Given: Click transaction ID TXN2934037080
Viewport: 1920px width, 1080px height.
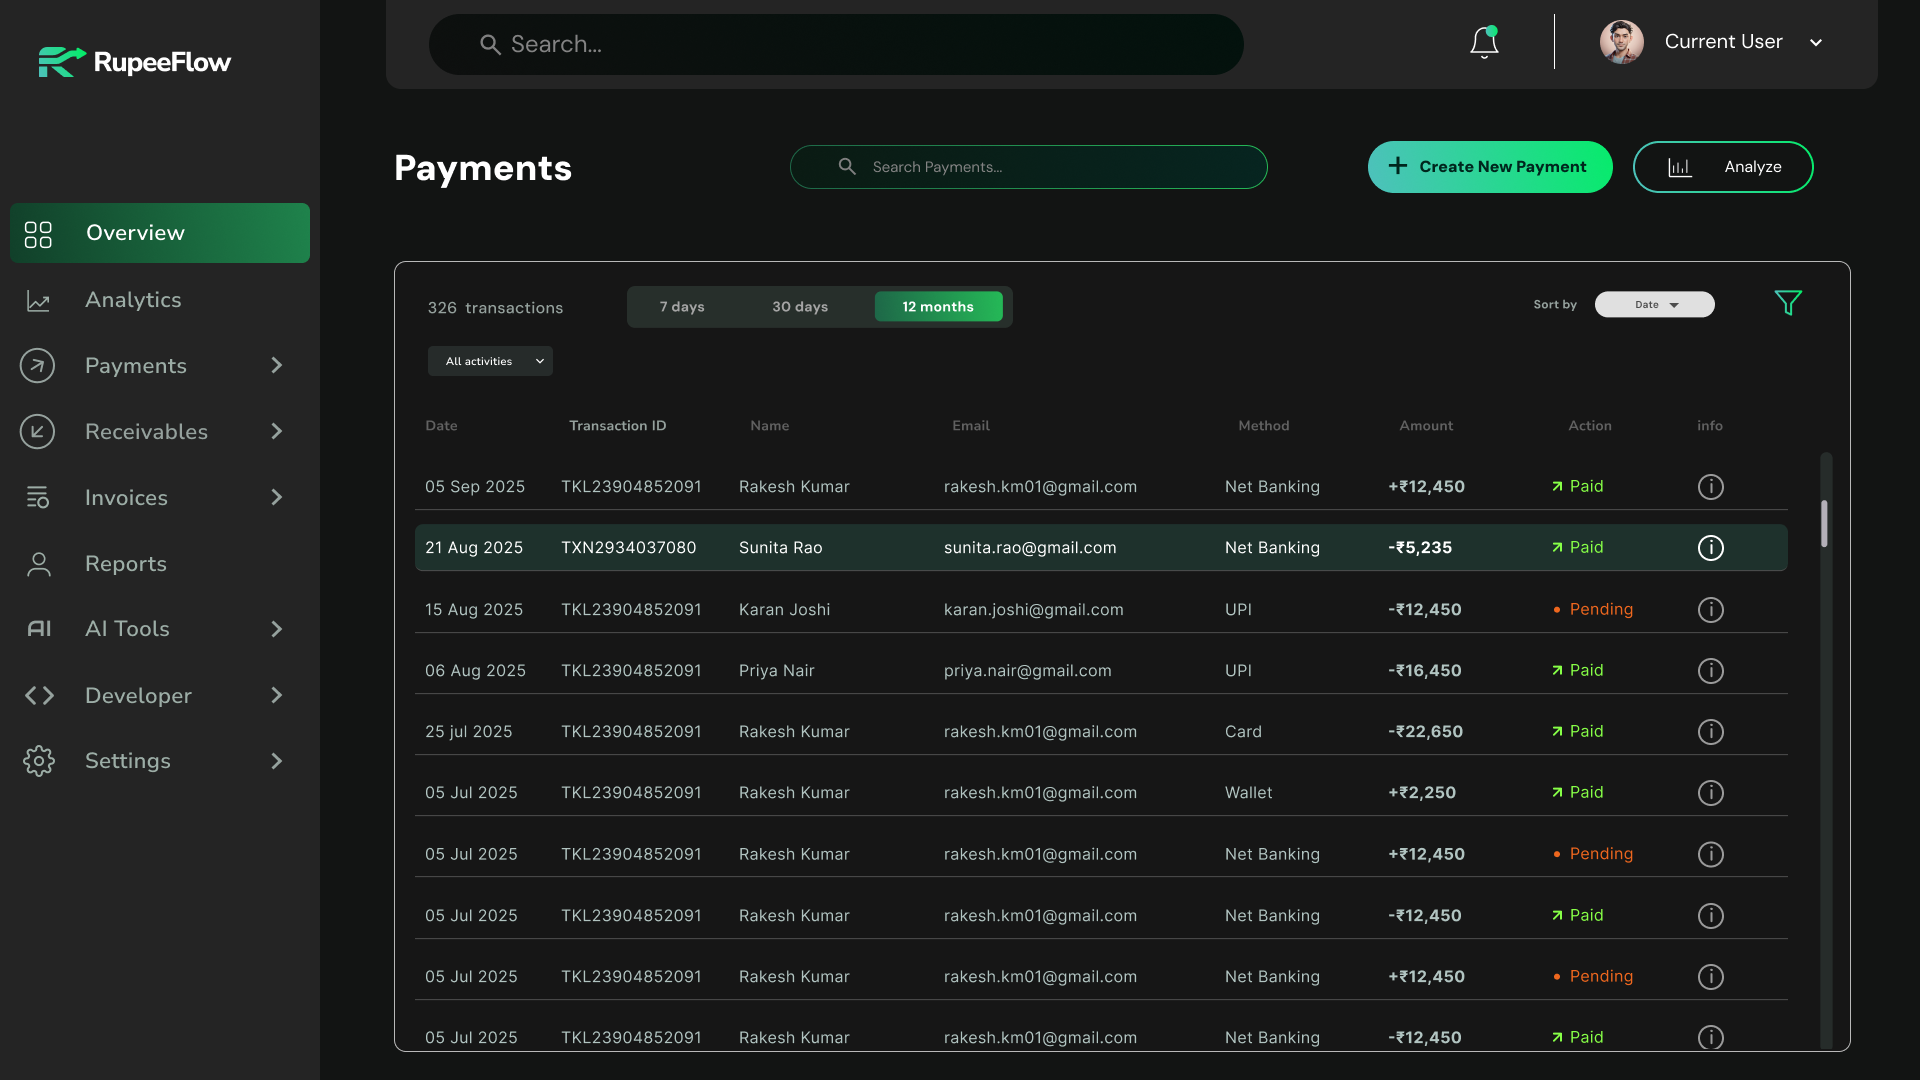Looking at the screenshot, I should point(628,548).
